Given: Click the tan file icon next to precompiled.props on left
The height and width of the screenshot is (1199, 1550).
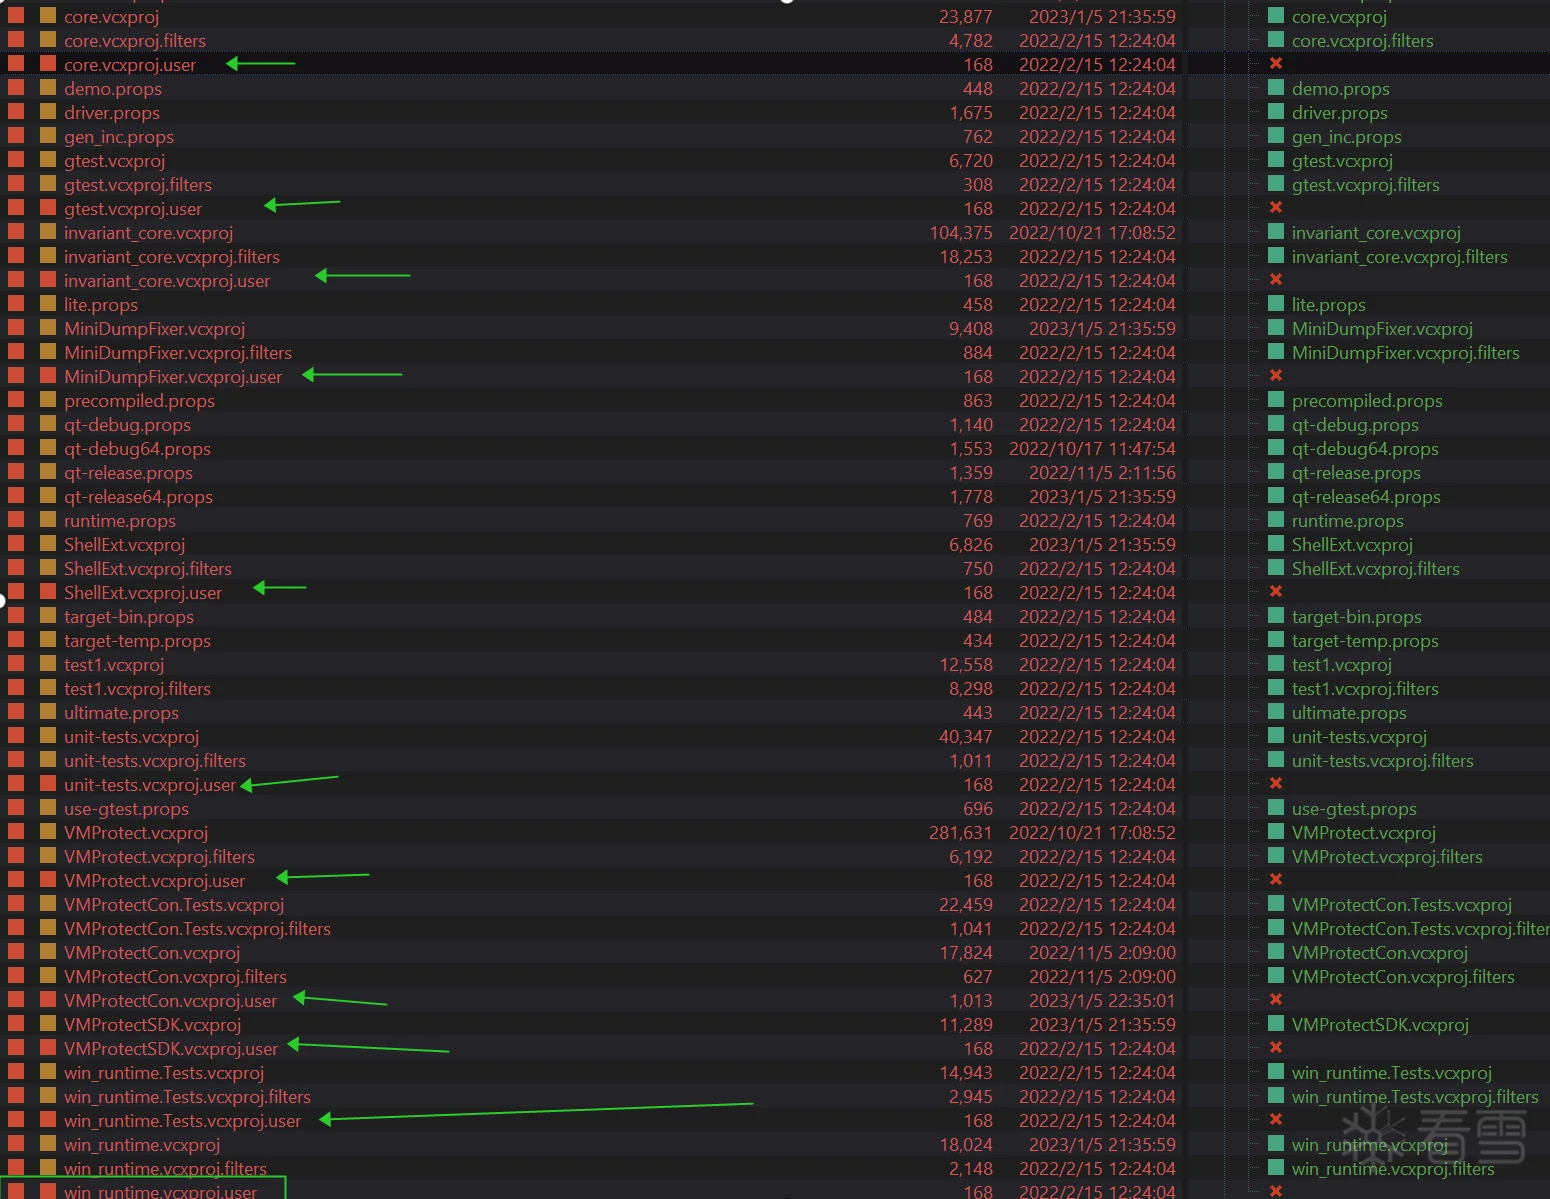Looking at the screenshot, I should pyautogui.click(x=48, y=400).
